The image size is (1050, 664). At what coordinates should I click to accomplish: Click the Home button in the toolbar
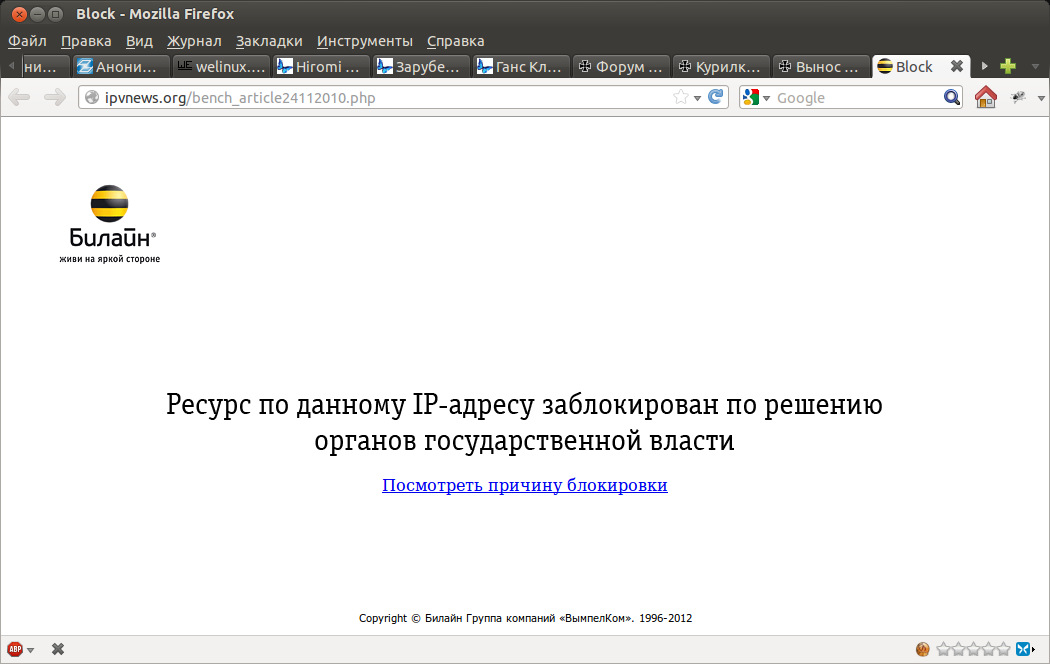point(985,97)
